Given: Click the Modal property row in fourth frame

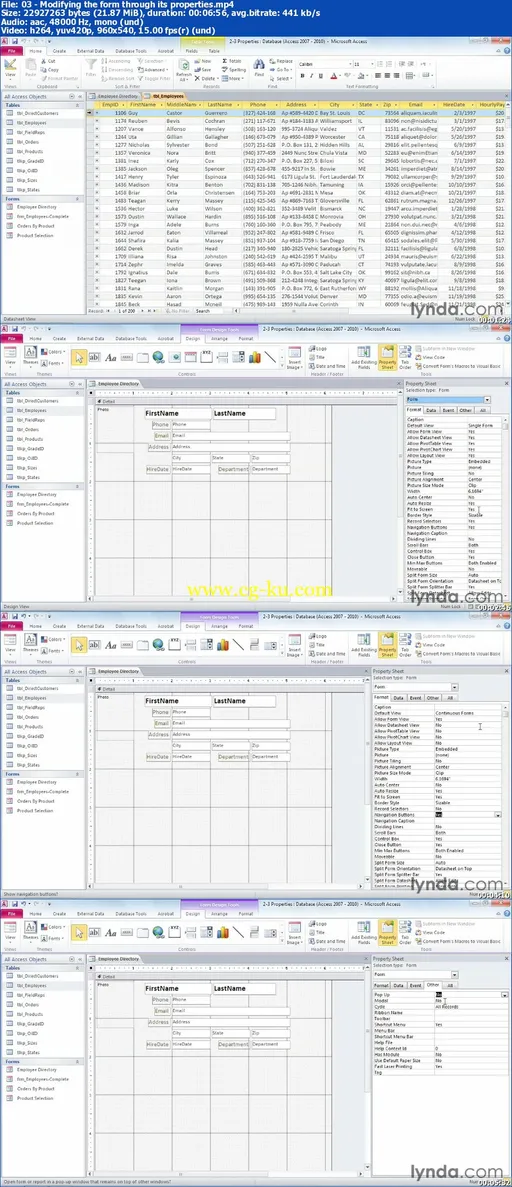Looking at the screenshot, I should (442, 1001).
